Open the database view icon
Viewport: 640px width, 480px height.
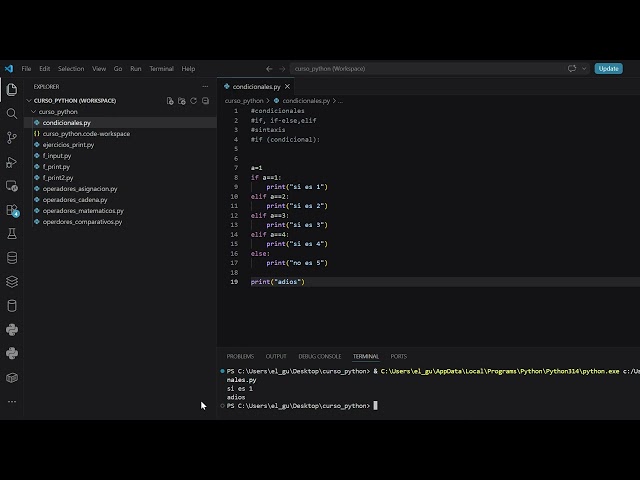[x=12, y=258]
